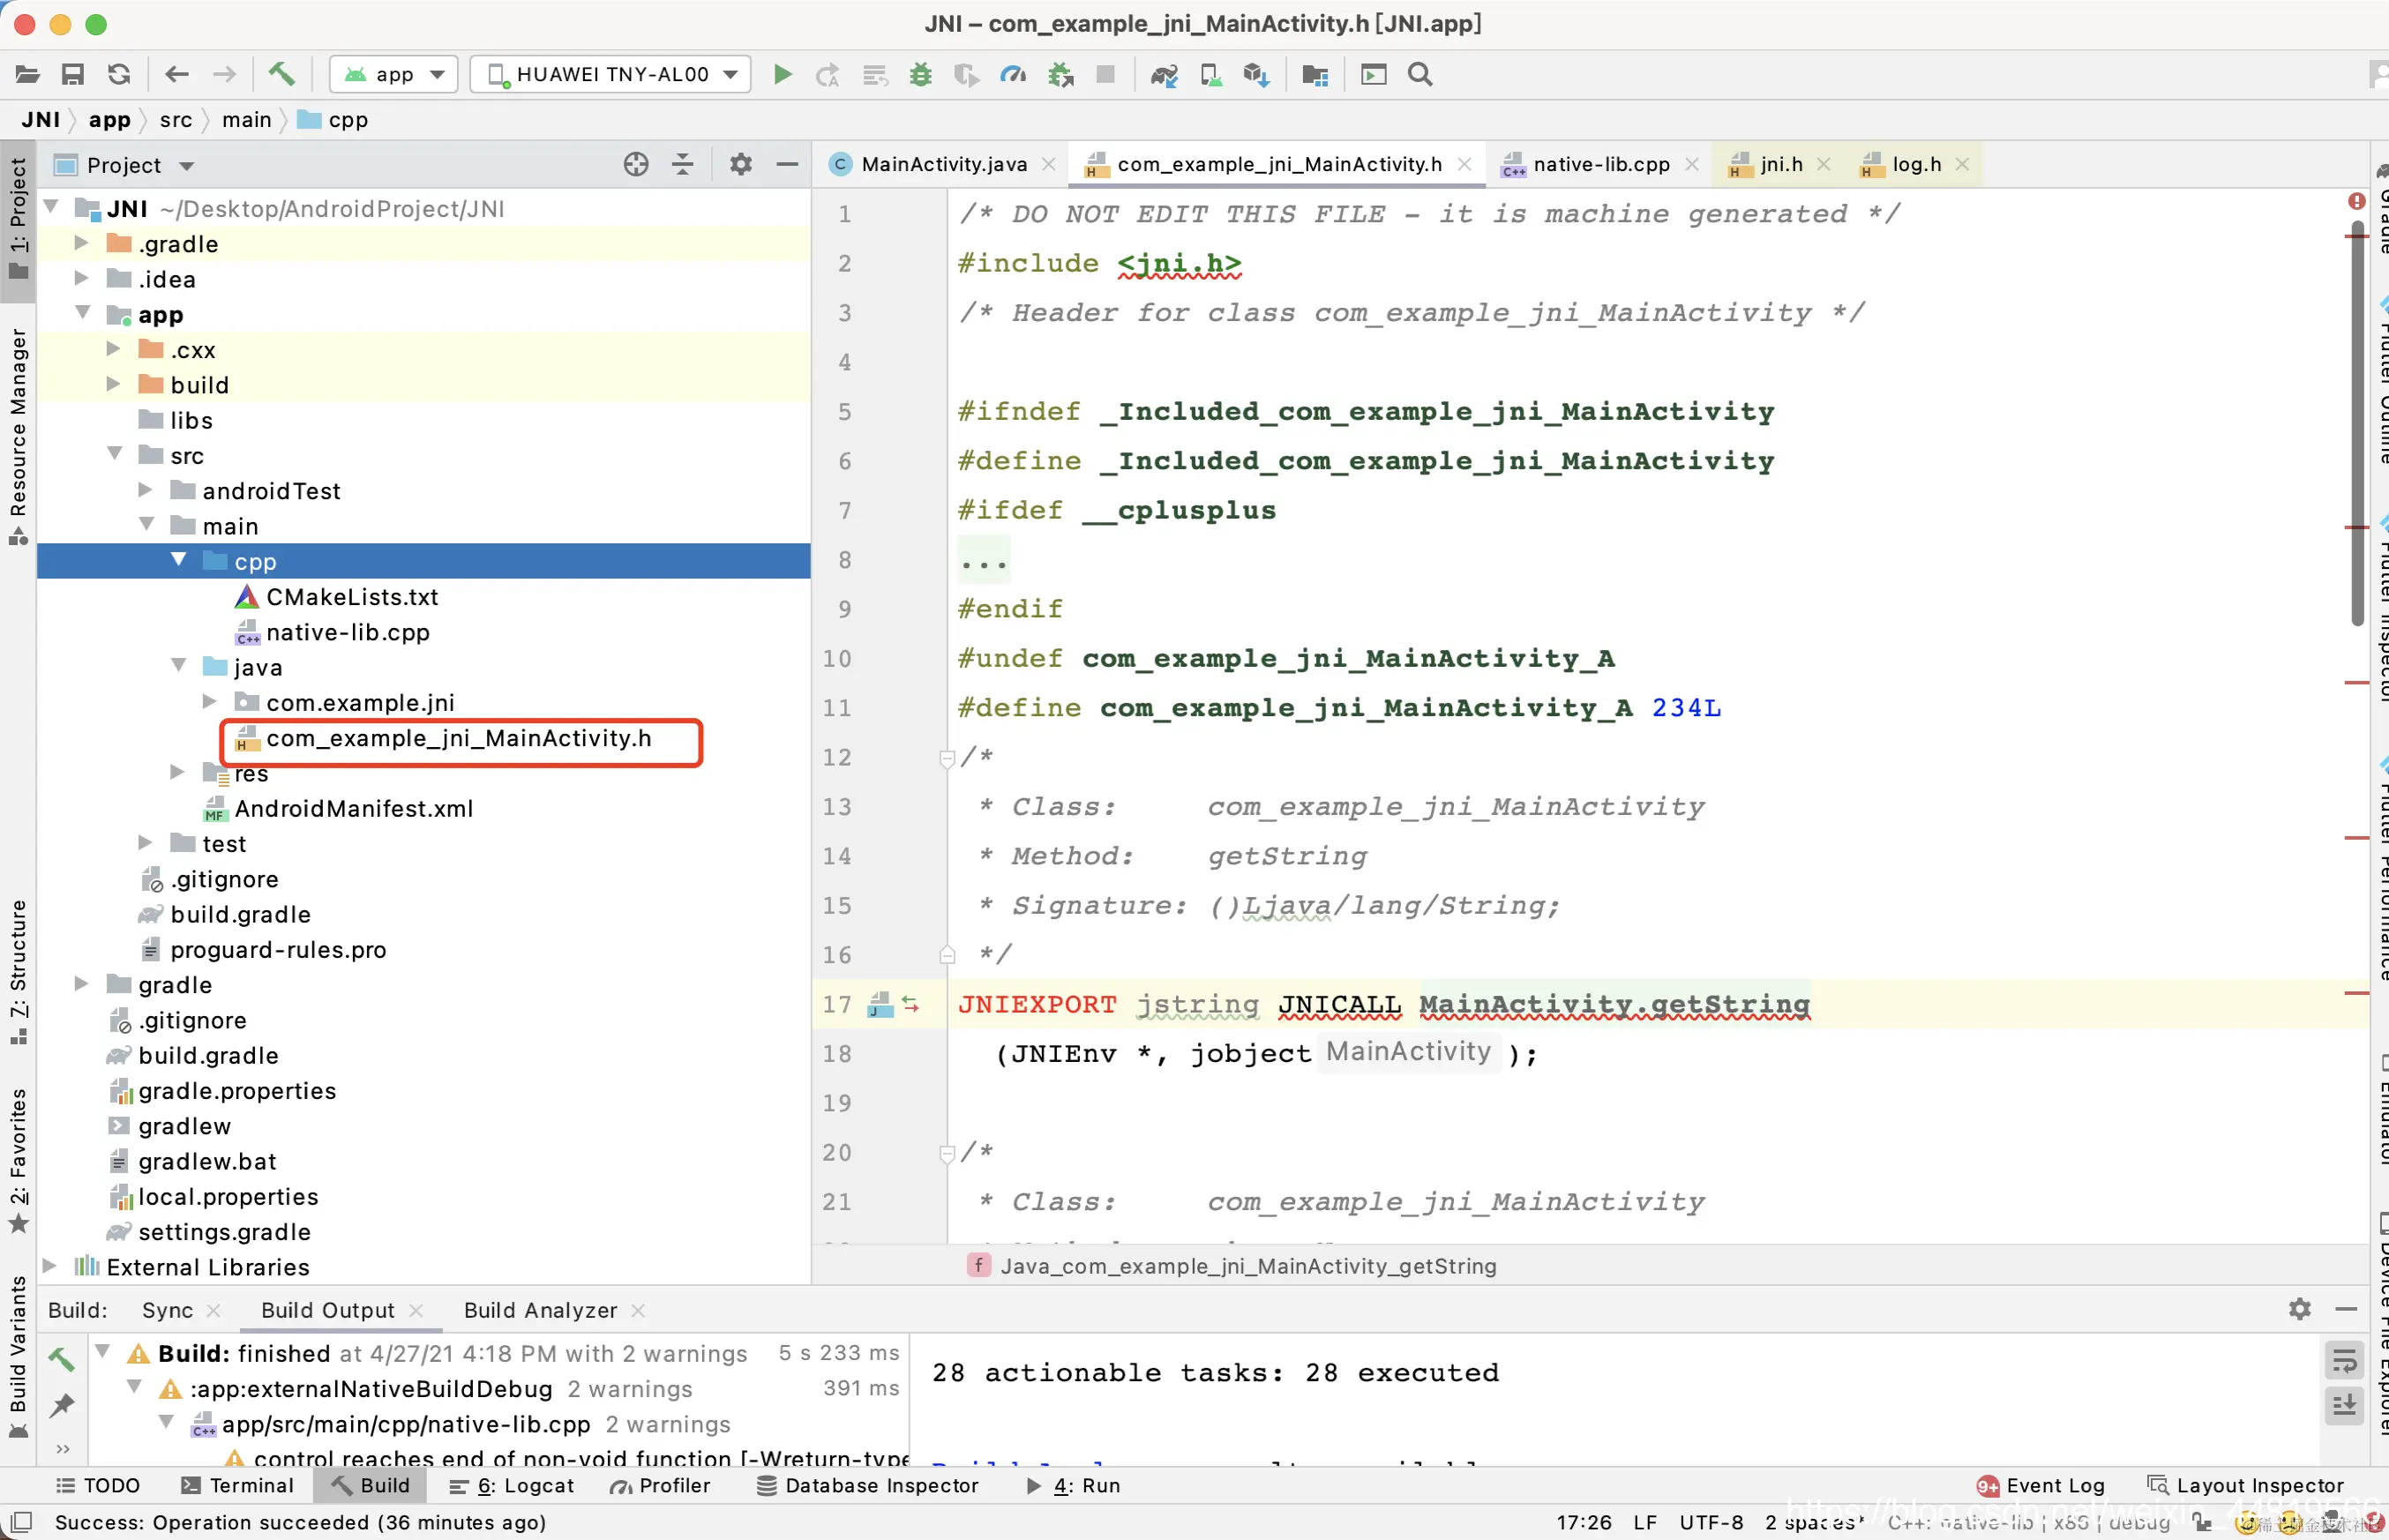
Task: Open Search Everywhere magnifier icon
Action: coord(1419,74)
